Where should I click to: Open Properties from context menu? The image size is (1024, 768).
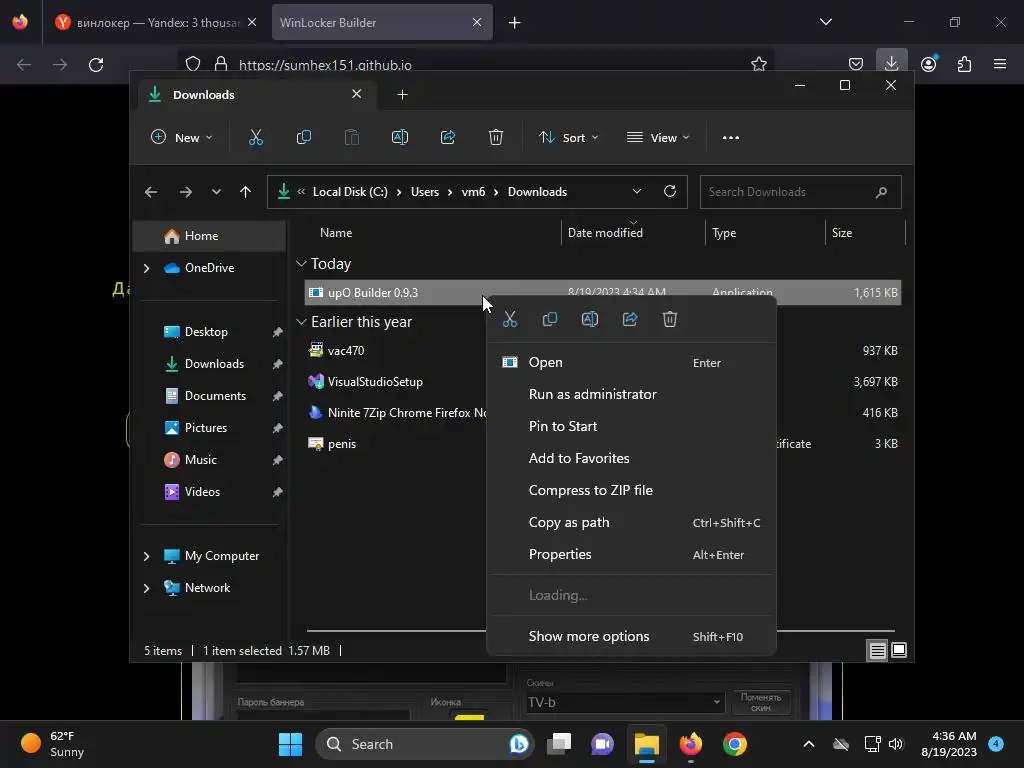point(632,554)
